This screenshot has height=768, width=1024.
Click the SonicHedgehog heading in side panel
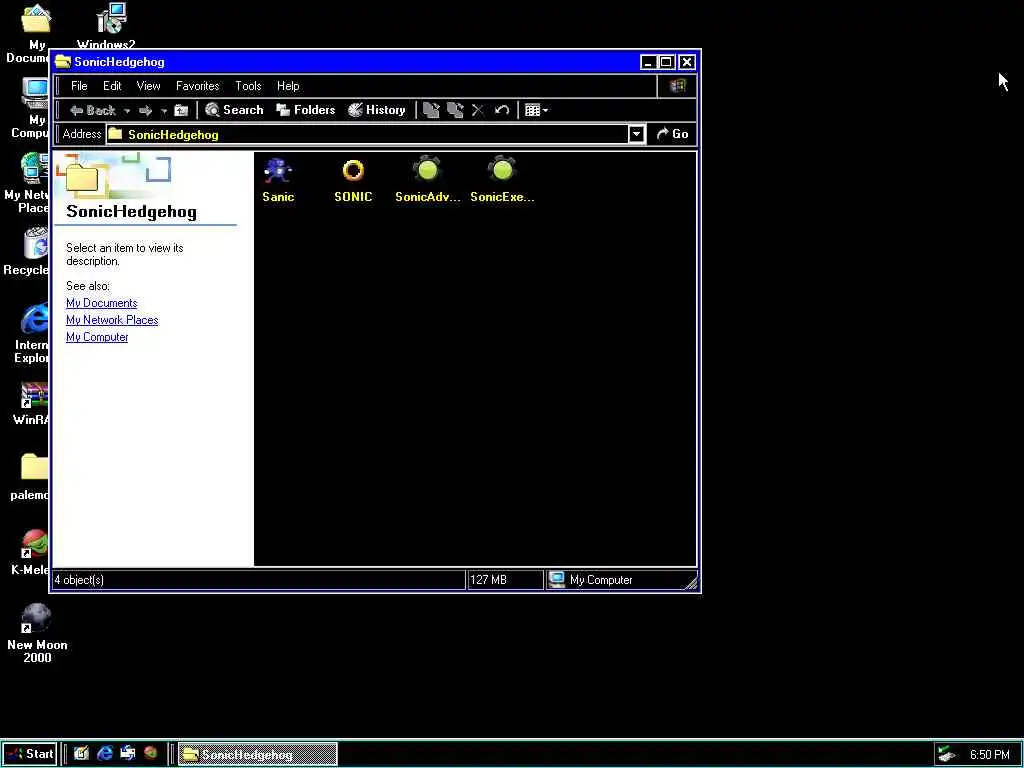131,212
